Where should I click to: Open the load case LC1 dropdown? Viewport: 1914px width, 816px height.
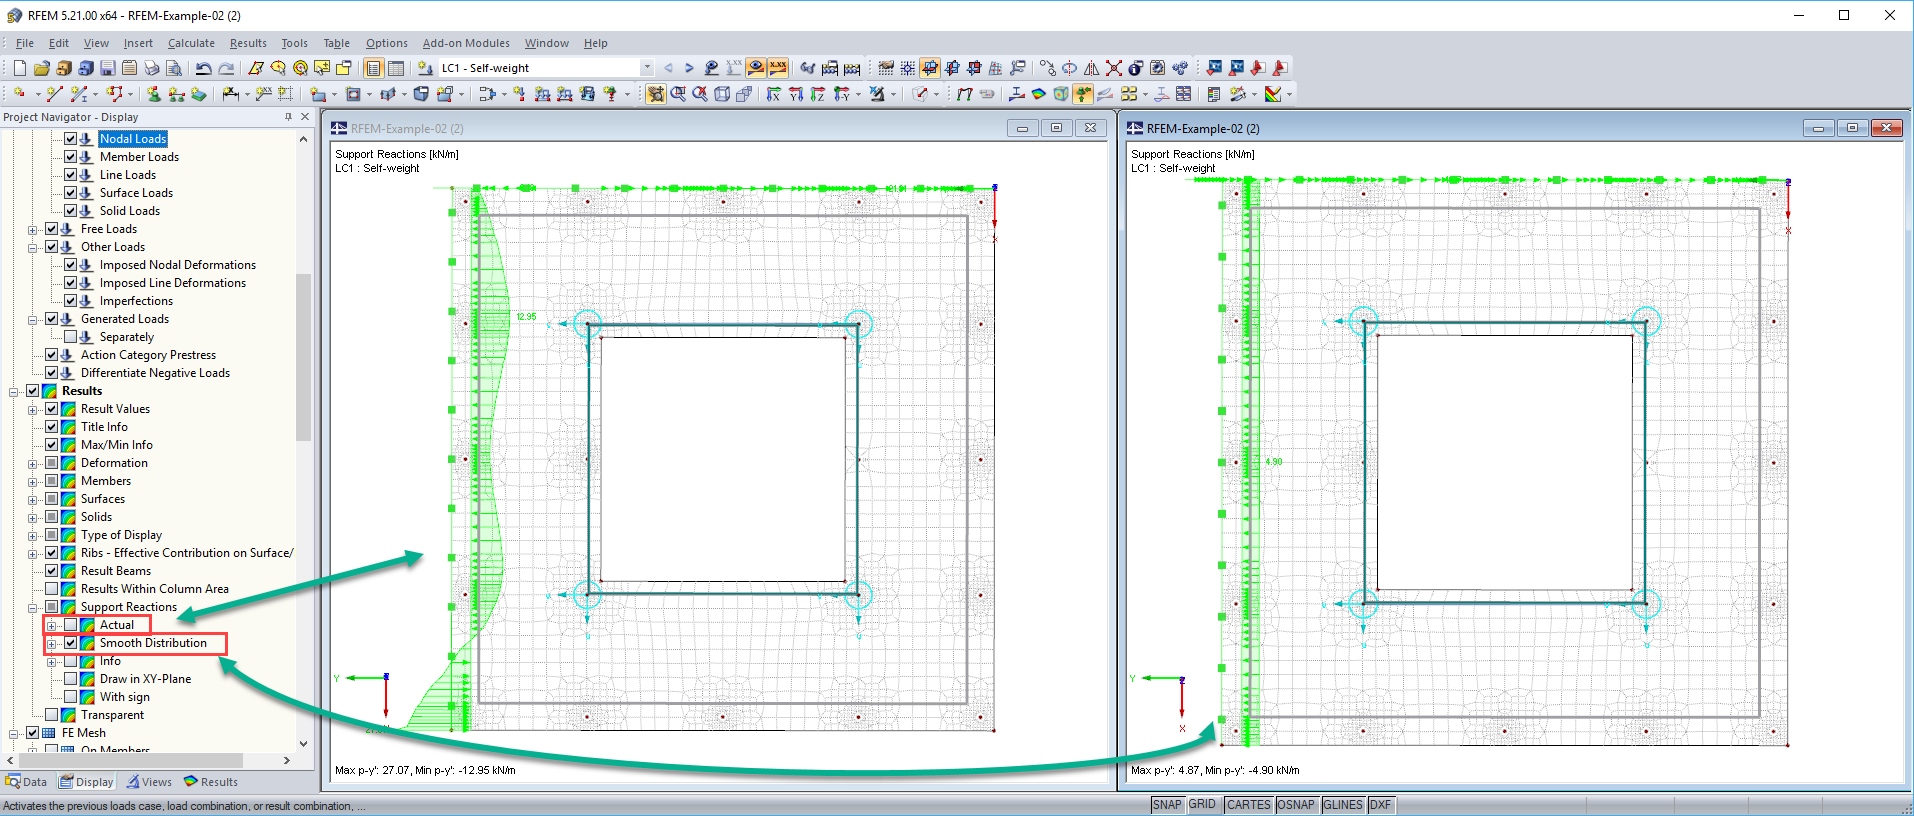click(x=647, y=68)
